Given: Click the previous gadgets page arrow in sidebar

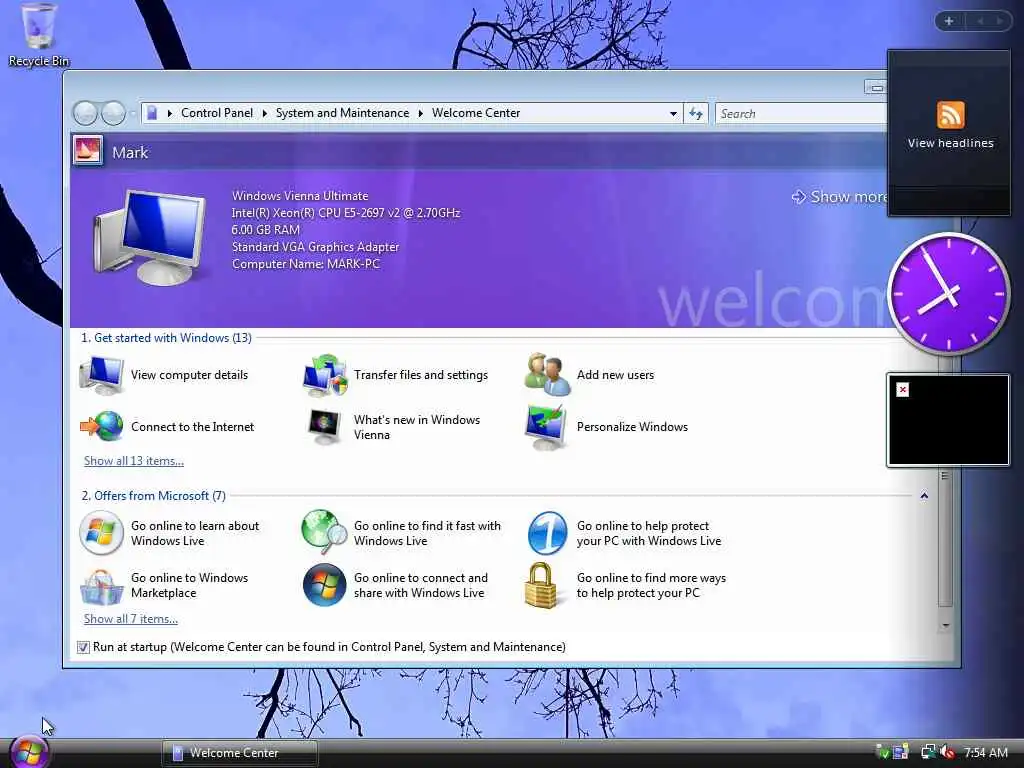Looking at the screenshot, I should (x=980, y=21).
